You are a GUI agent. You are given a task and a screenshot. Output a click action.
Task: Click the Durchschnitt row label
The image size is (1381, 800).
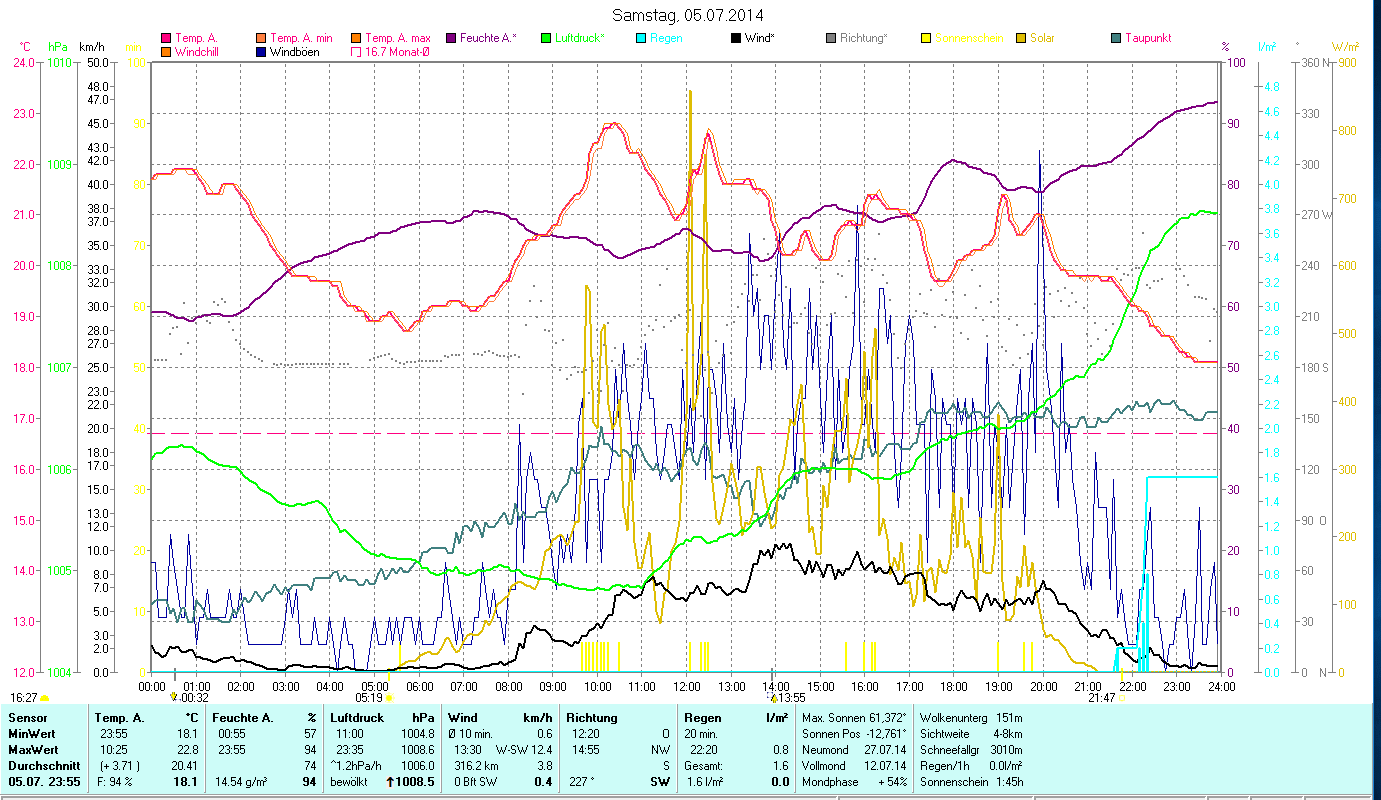pyautogui.click(x=42, y=766)
